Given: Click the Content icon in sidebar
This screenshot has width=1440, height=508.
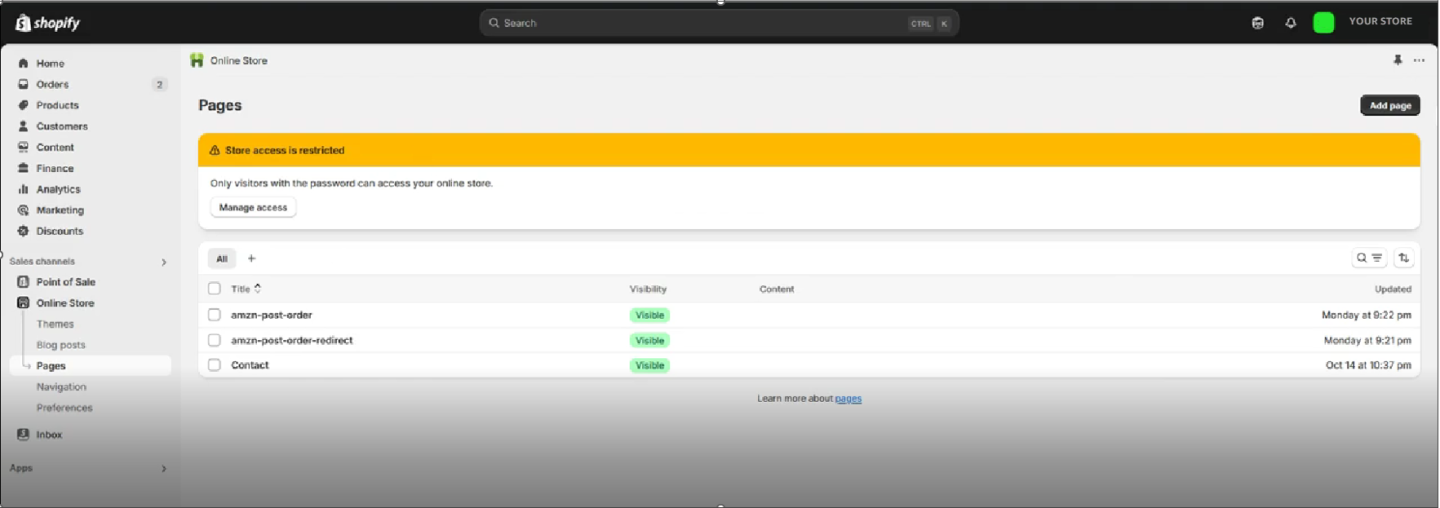Looking at the screenshot, I should tap(23, 147).
